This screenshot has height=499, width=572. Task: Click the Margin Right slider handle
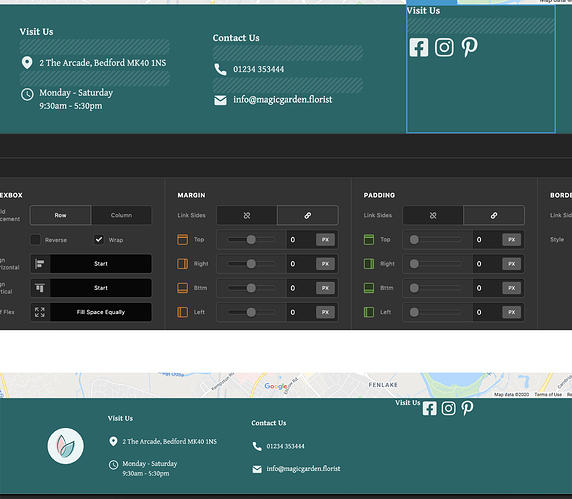click(251, 264)
